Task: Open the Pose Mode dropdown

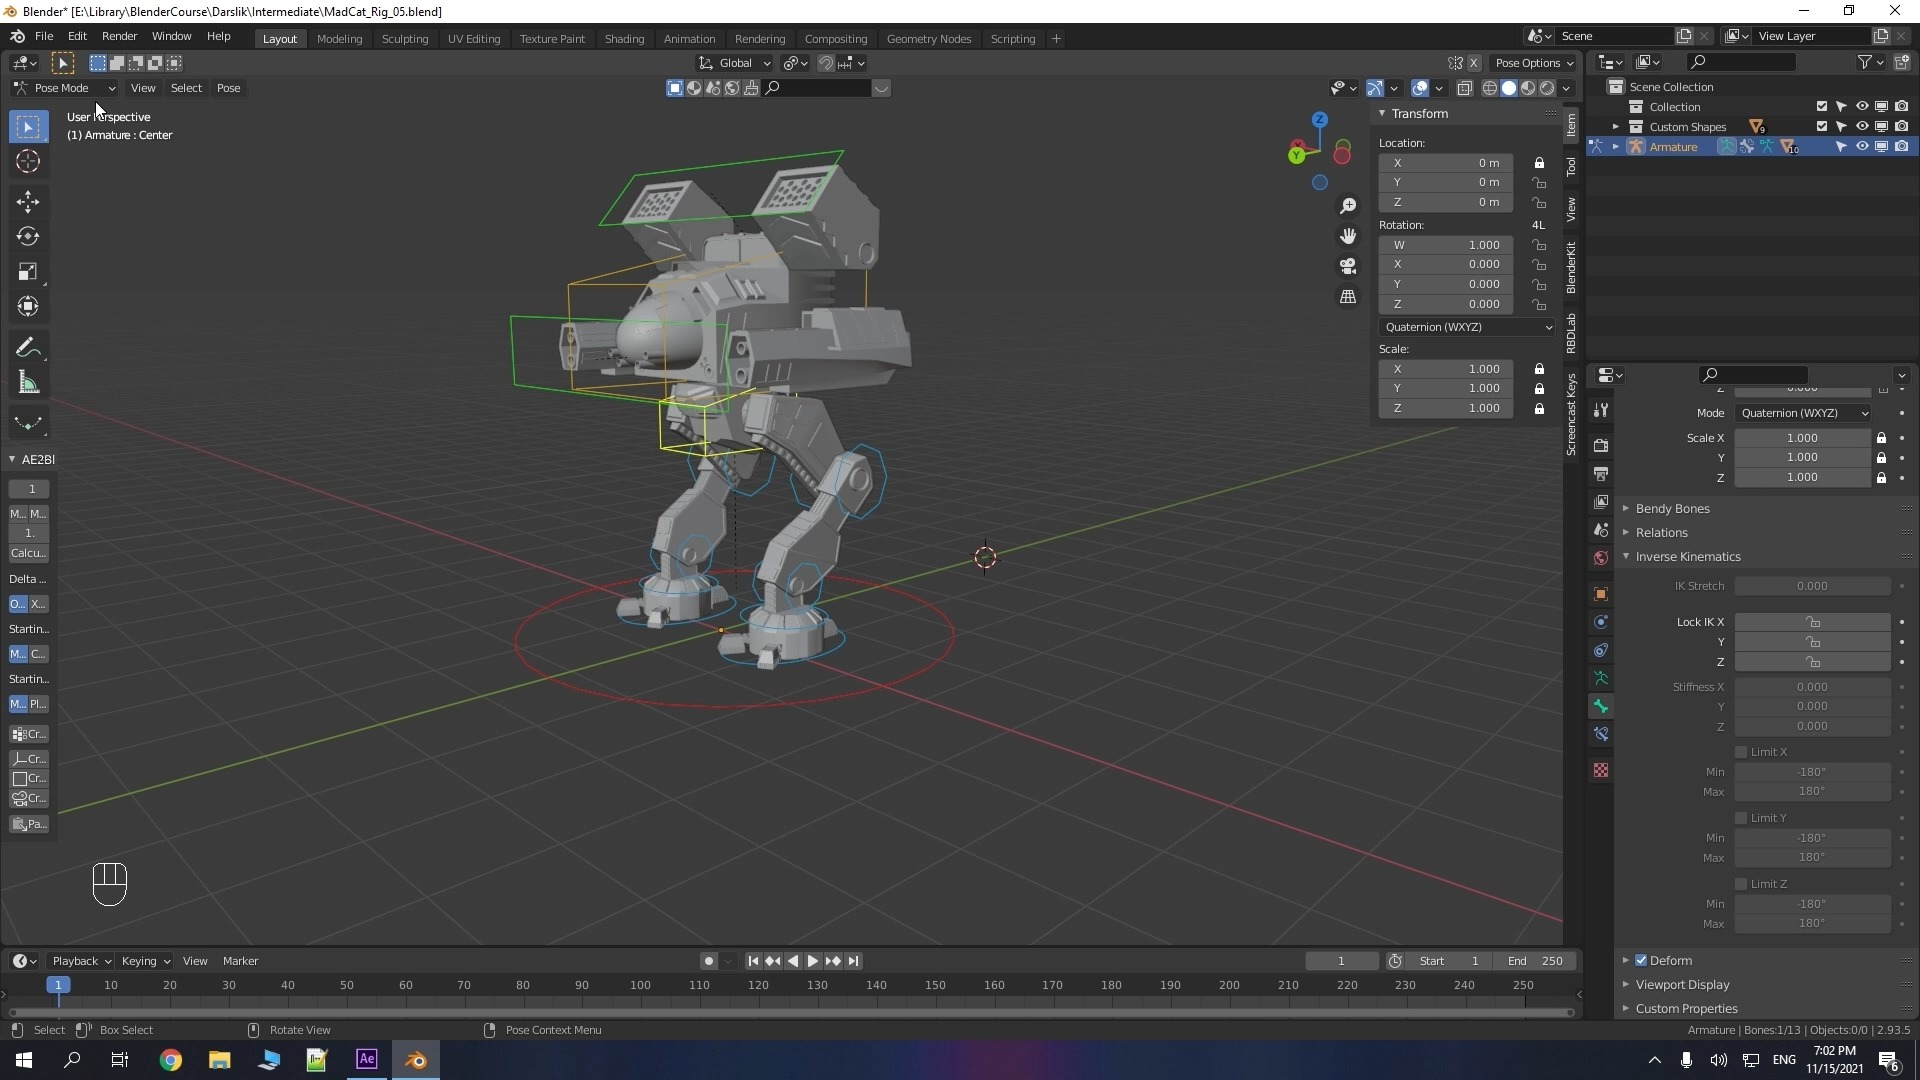Action: (65, 88)
